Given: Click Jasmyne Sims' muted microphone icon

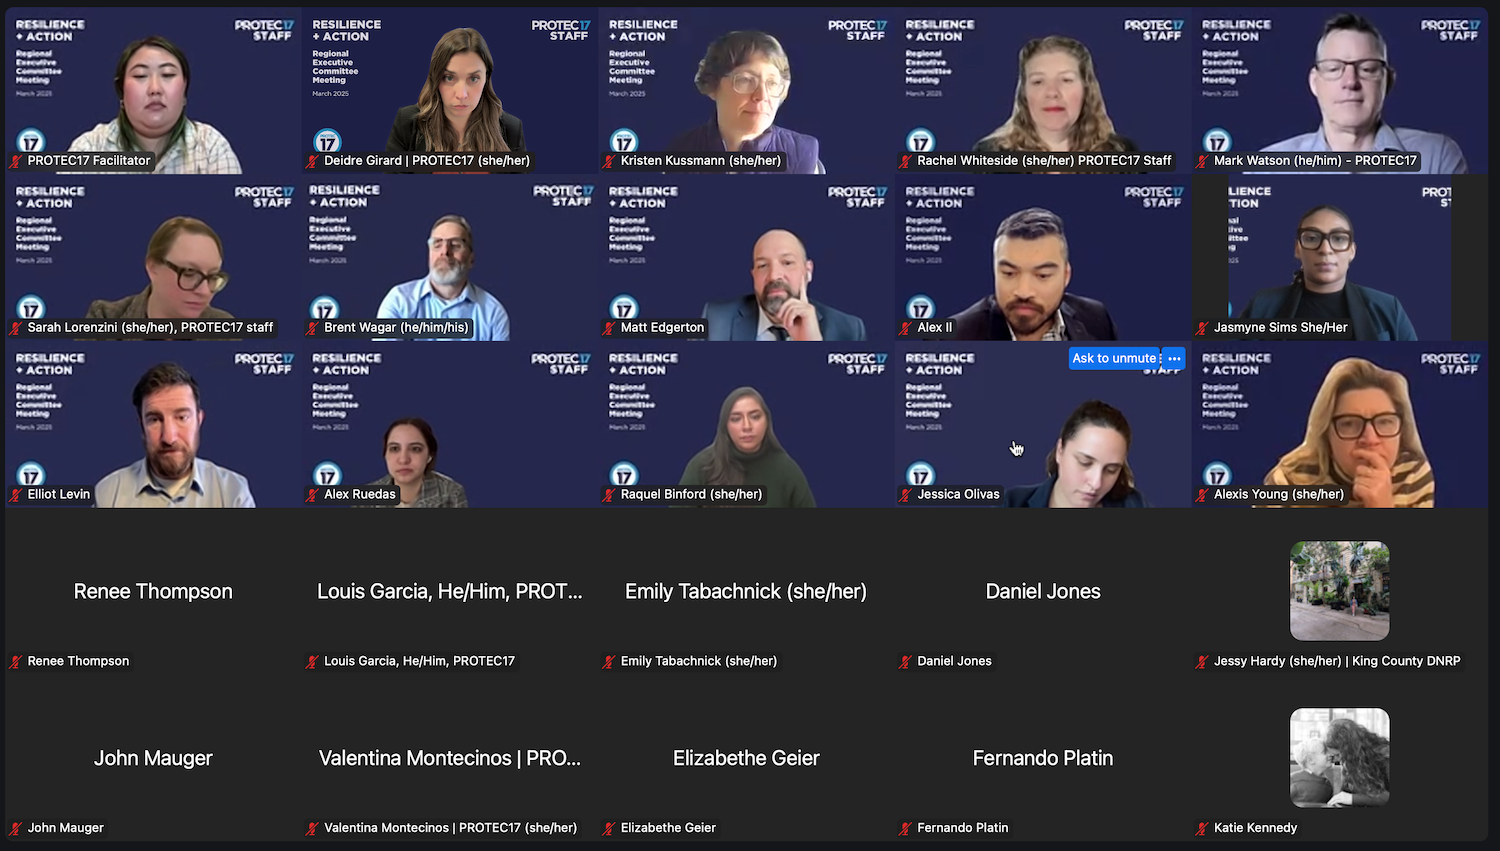Looking at the screenshot, I should pos(1202,328).
